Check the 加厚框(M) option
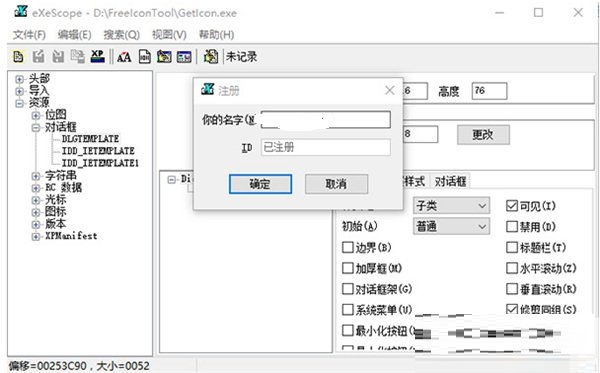 point(347,268)
